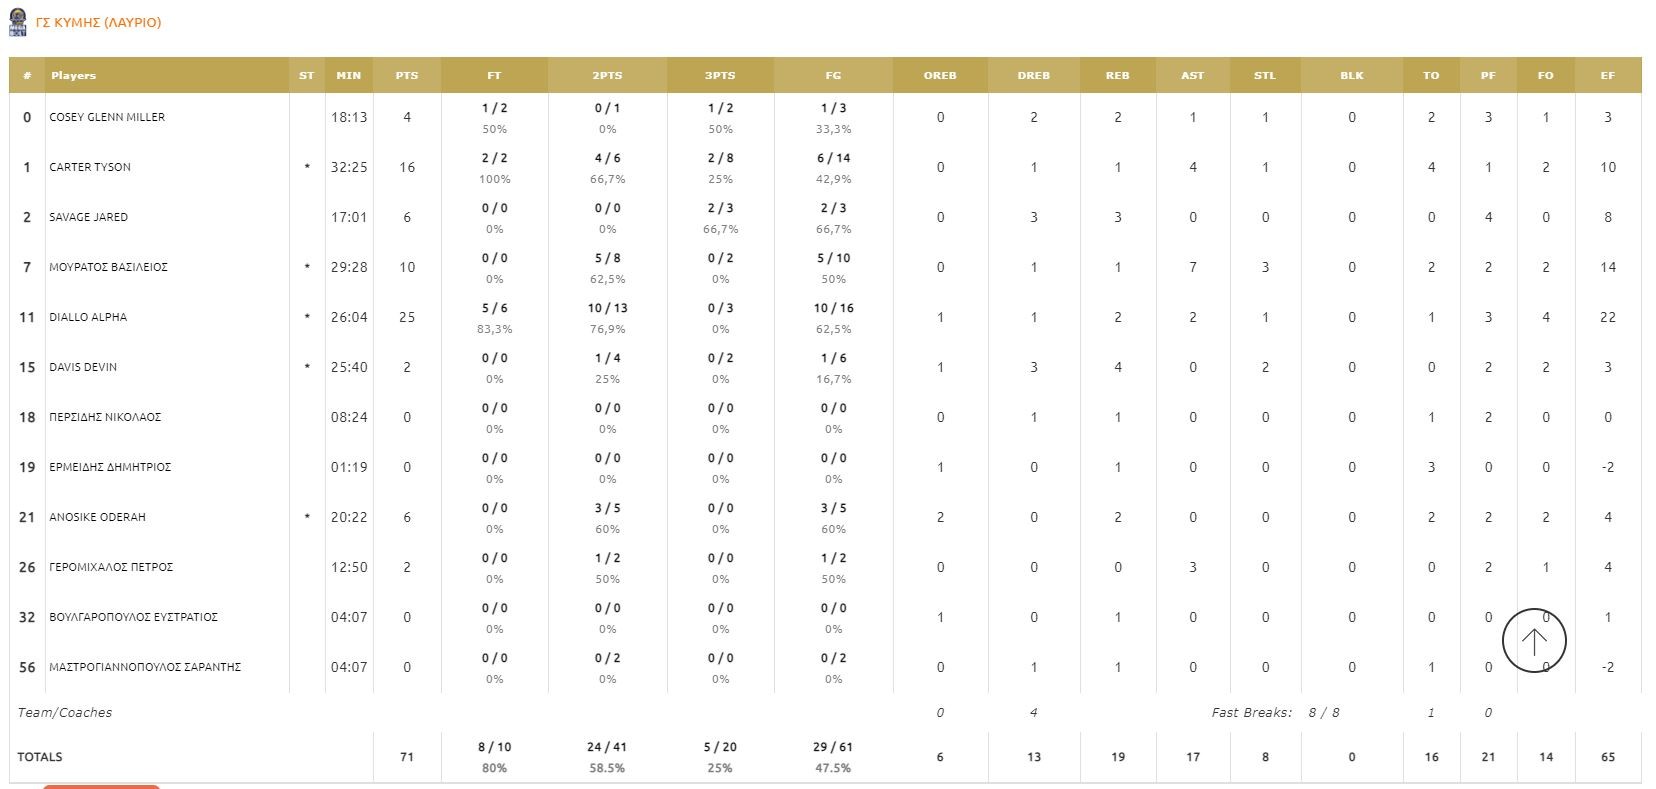The width and height of the screenshot is (1656, 789).
Task: Open player DIALLO ALPHA
Action: [88, 317]
